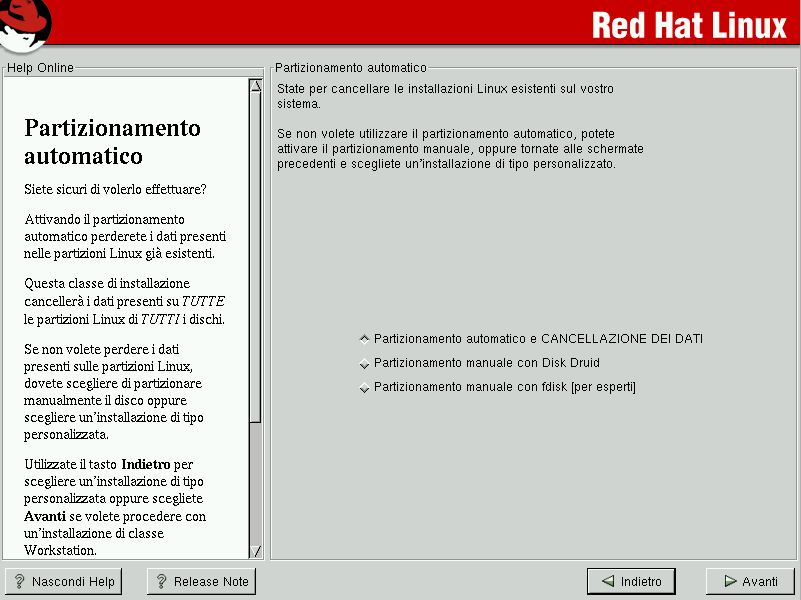Hide help using the Nascondi Help button
The height and width of the screenshot is (600, 801).
pos(63,581)
